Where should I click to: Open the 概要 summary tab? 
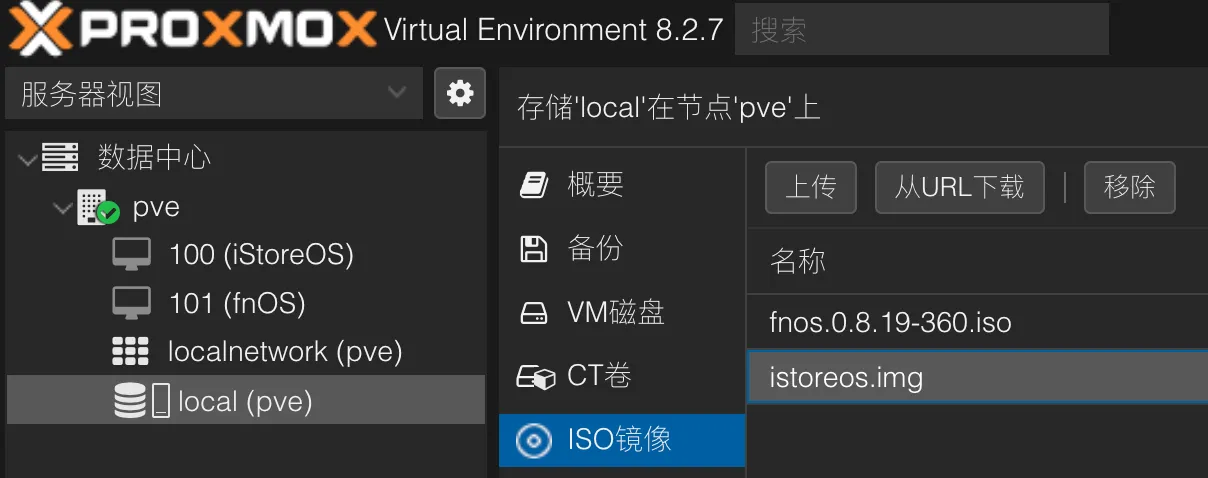[622, 185]
